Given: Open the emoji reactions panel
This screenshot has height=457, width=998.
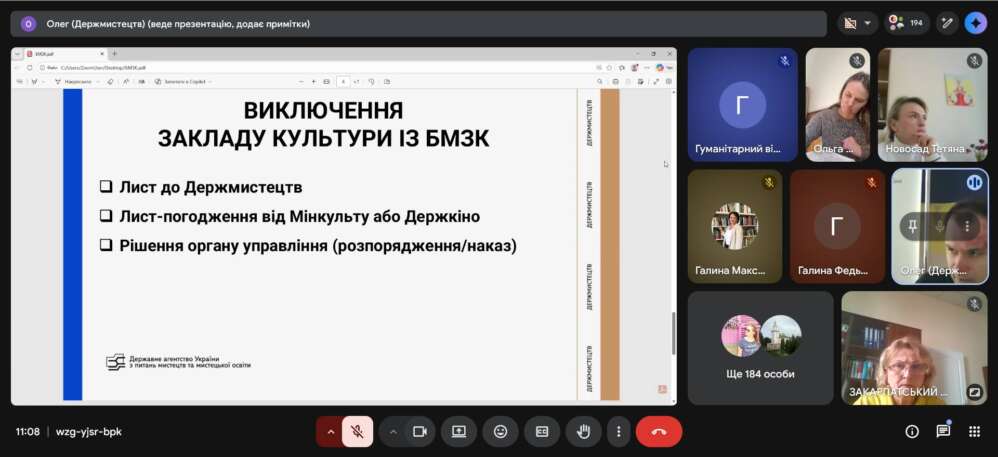Looking at the screenshot, I should (500, 431).
